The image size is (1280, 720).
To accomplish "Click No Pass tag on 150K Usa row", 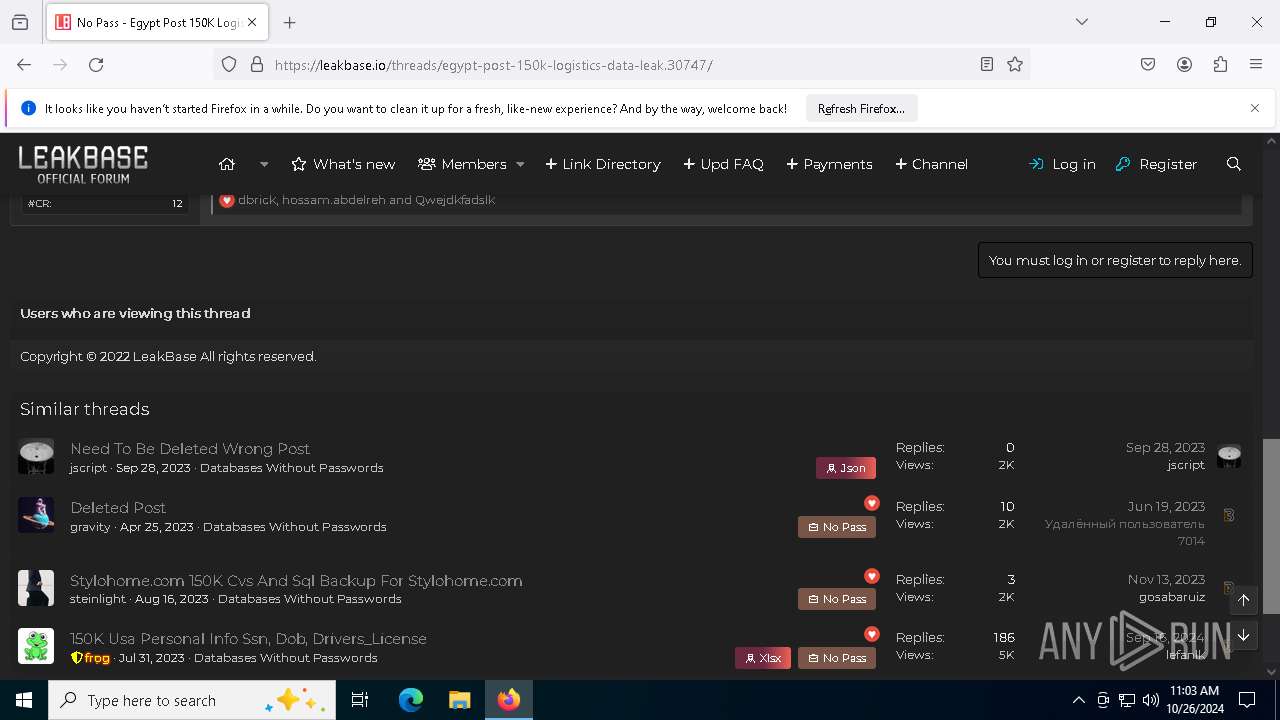I will pos(837,658).
